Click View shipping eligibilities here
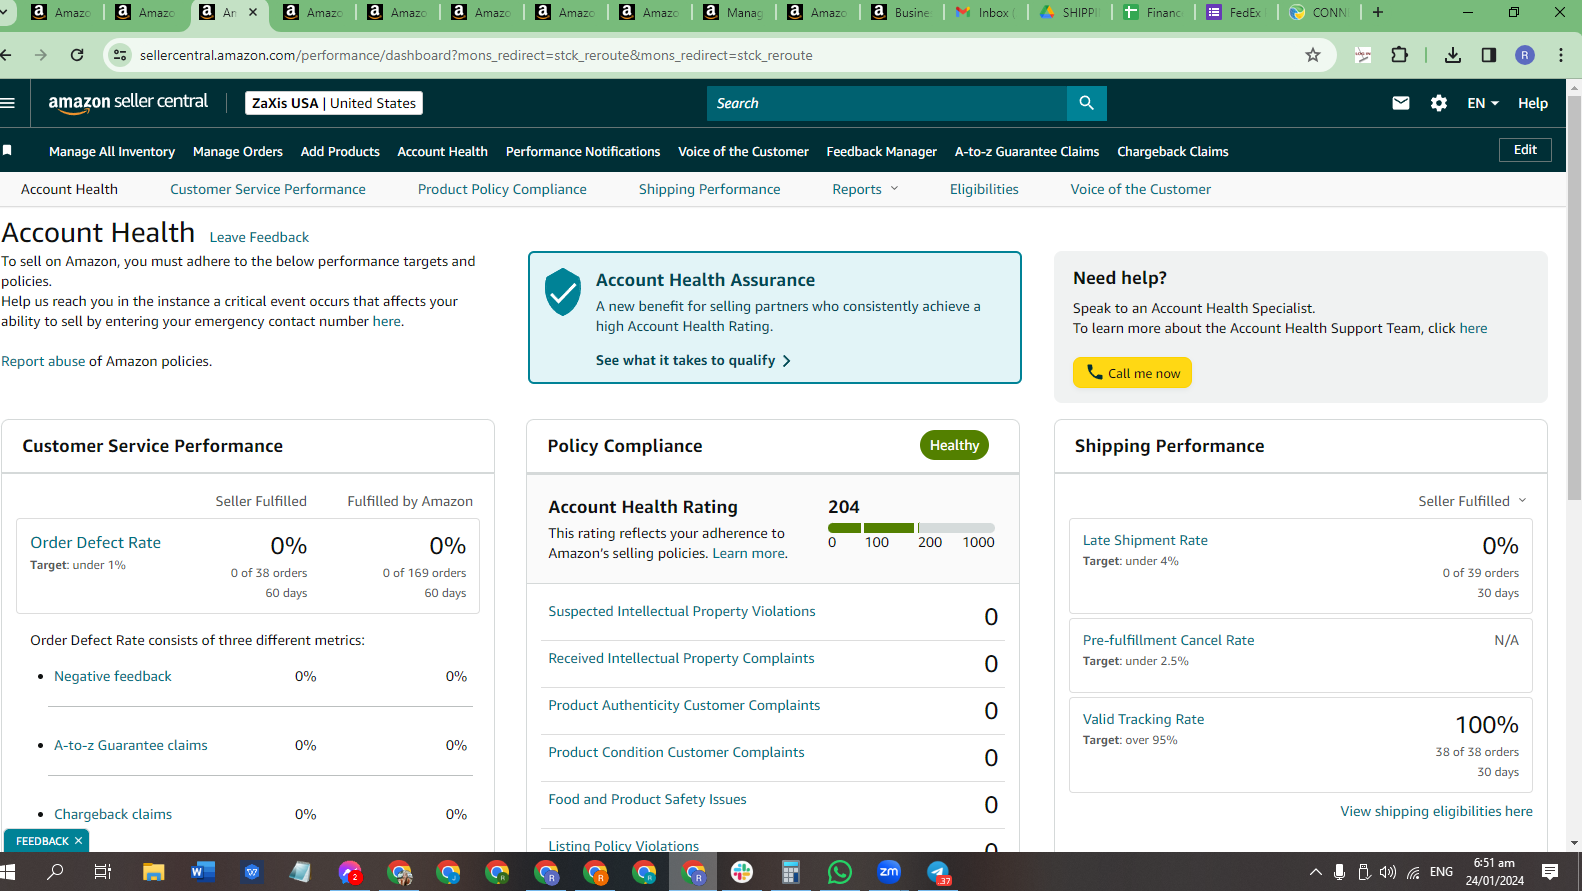Image resolution: width=1582 pixels, height=891 pixels. coord(1436,811)
